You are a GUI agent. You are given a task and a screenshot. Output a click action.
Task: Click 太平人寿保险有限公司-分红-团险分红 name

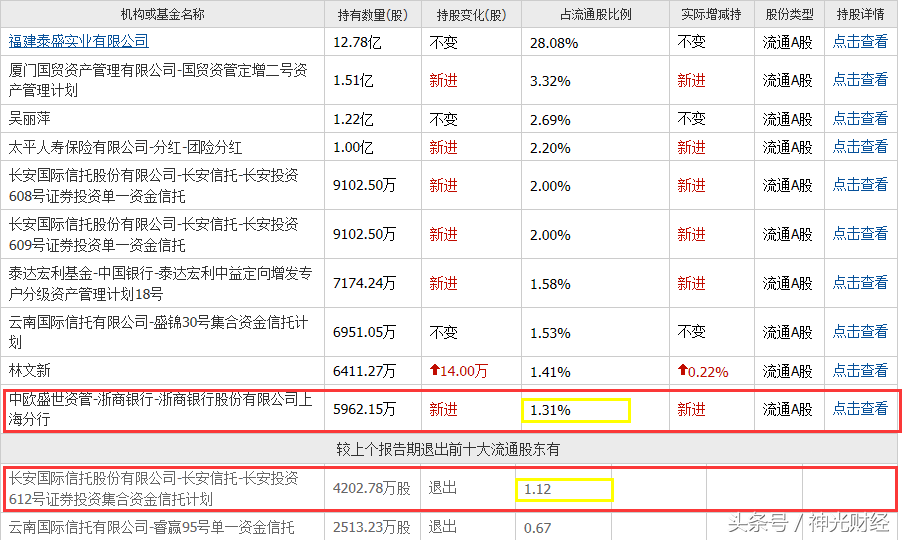125,147
